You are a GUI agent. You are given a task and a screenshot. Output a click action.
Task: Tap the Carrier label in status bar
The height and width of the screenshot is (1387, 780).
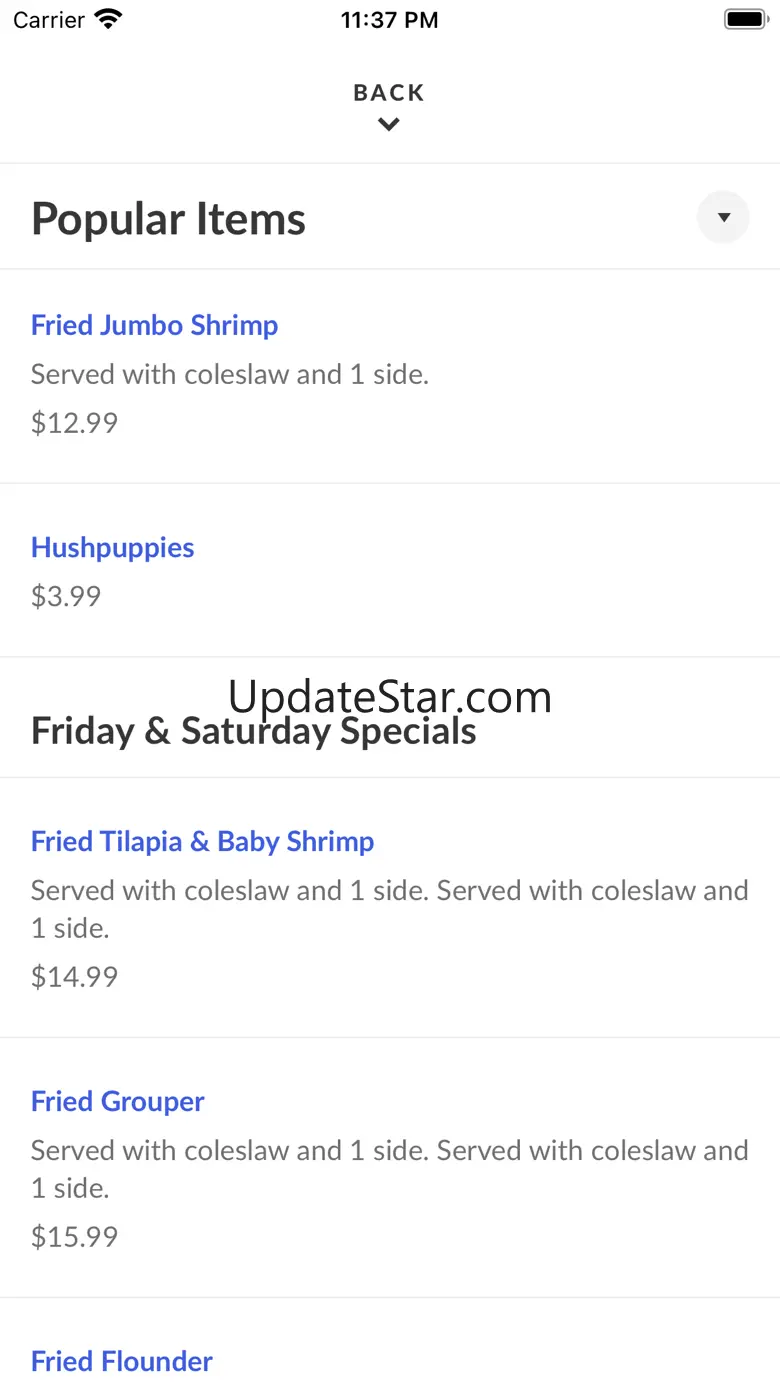[x=48, y=19]
